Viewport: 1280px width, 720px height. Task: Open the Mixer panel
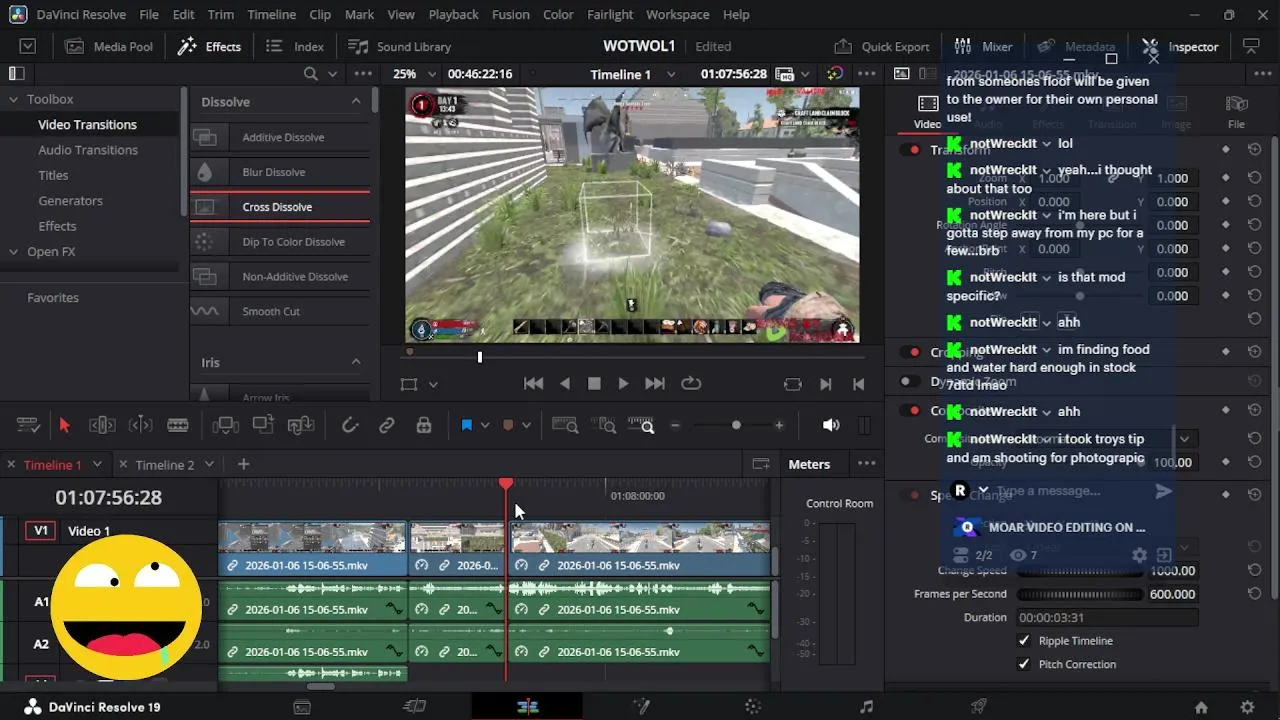(983, 46)
